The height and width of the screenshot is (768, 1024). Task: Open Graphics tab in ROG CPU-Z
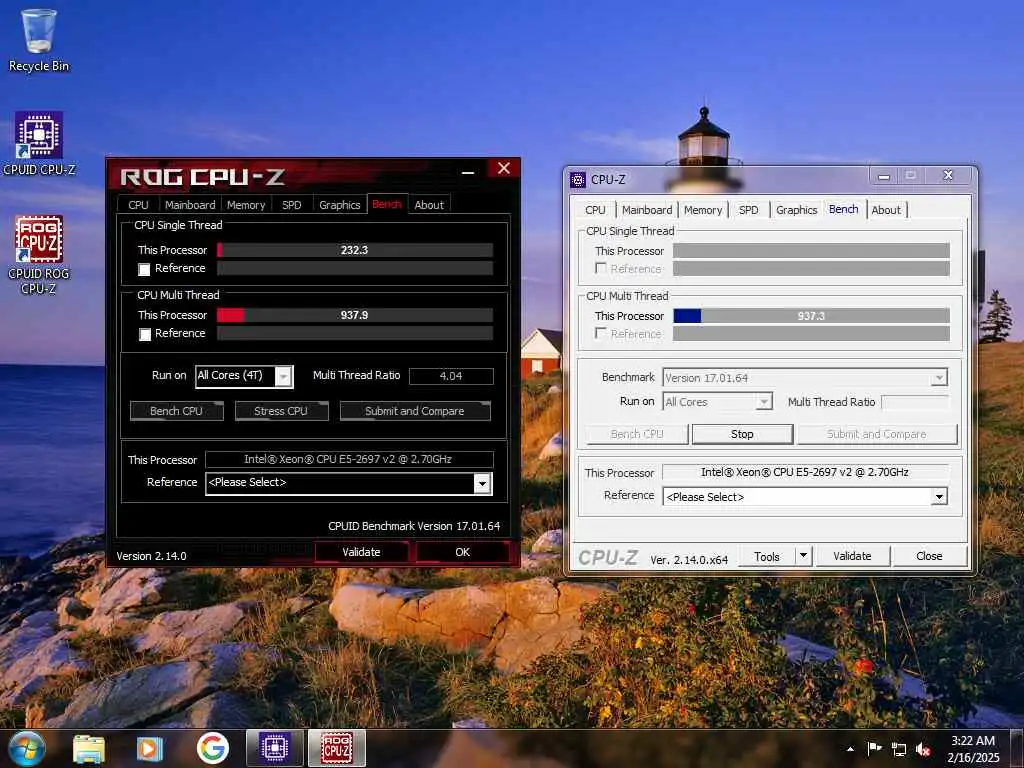click(340, 204)
